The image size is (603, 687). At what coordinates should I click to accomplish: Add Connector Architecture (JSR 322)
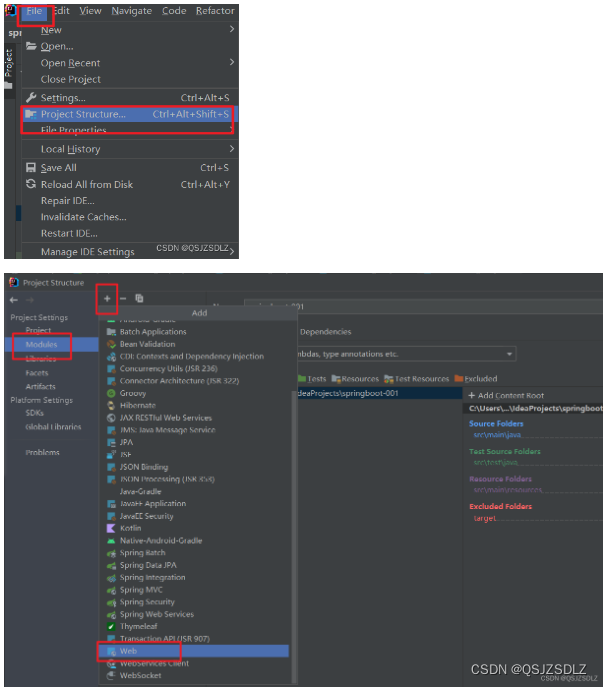pos(179,381)
